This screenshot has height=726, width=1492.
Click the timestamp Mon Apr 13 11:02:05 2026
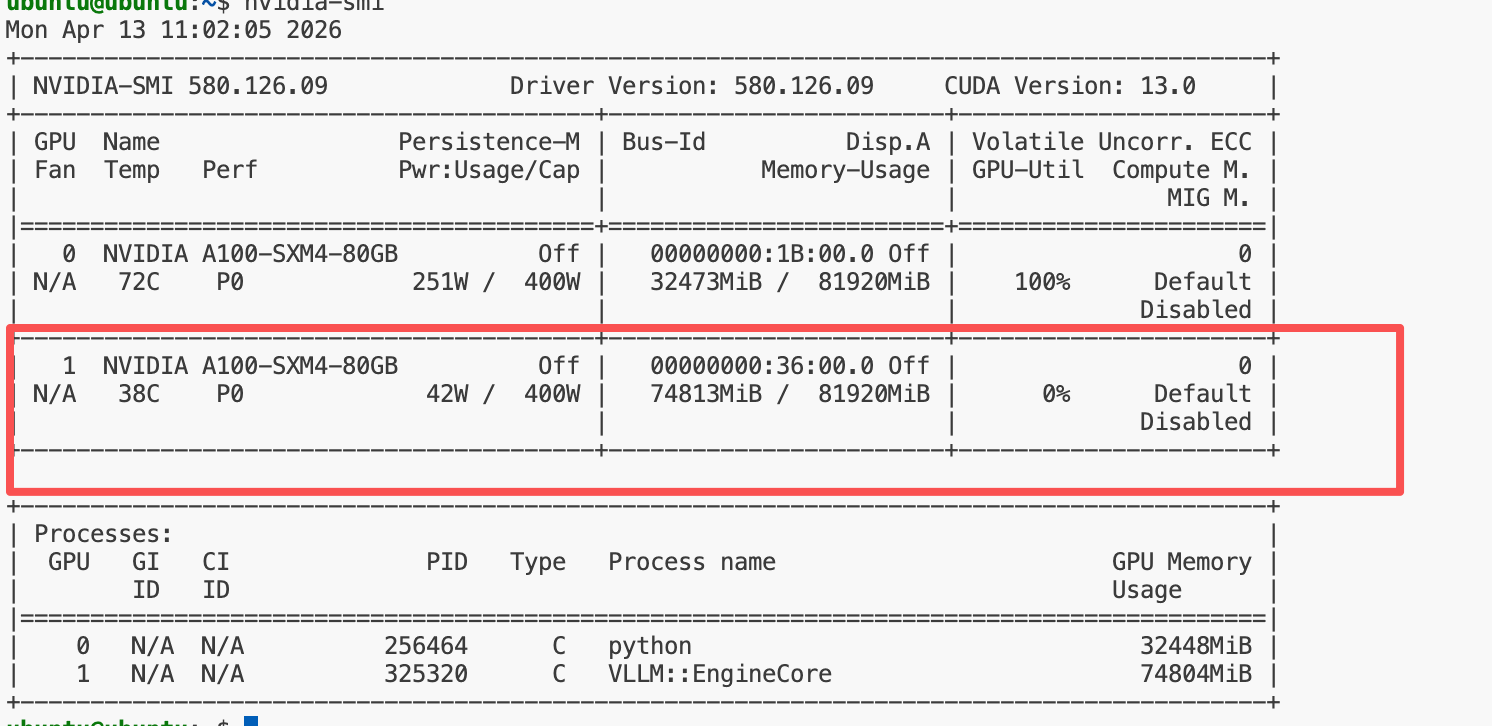point(174,30)
